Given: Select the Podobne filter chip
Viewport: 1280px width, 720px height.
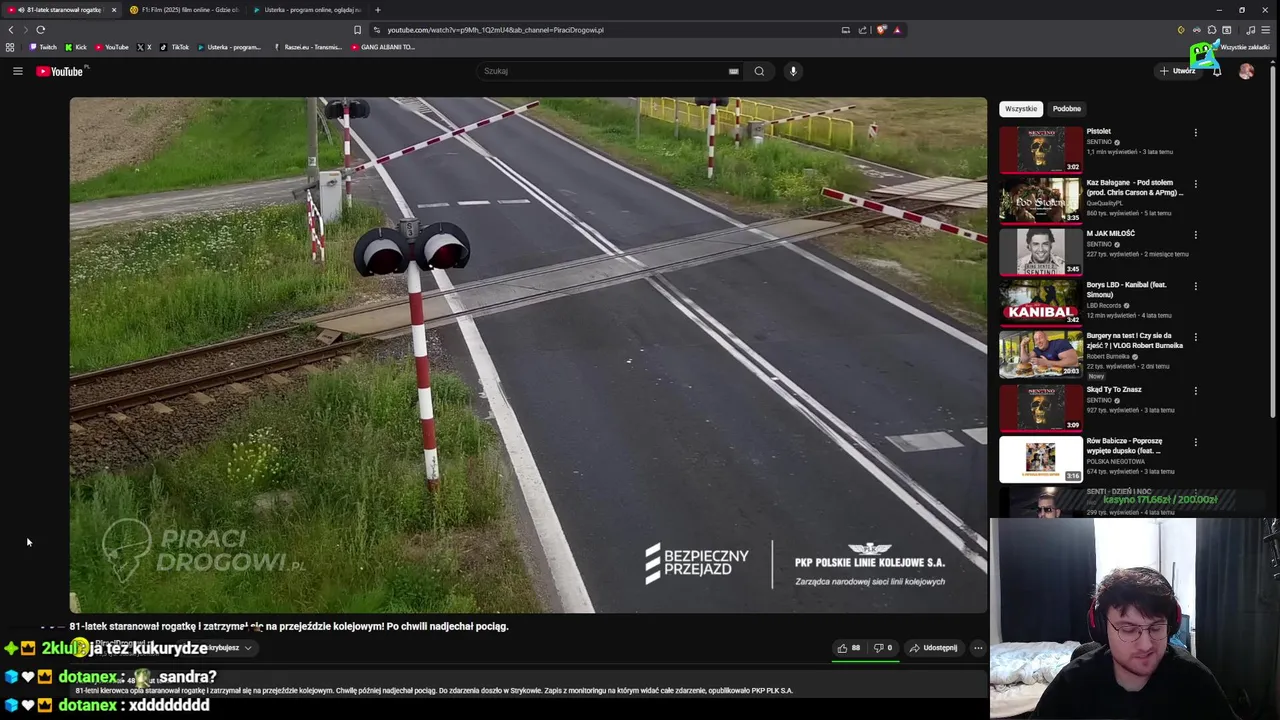Looking at the screenshot, I should (1067, 109).
